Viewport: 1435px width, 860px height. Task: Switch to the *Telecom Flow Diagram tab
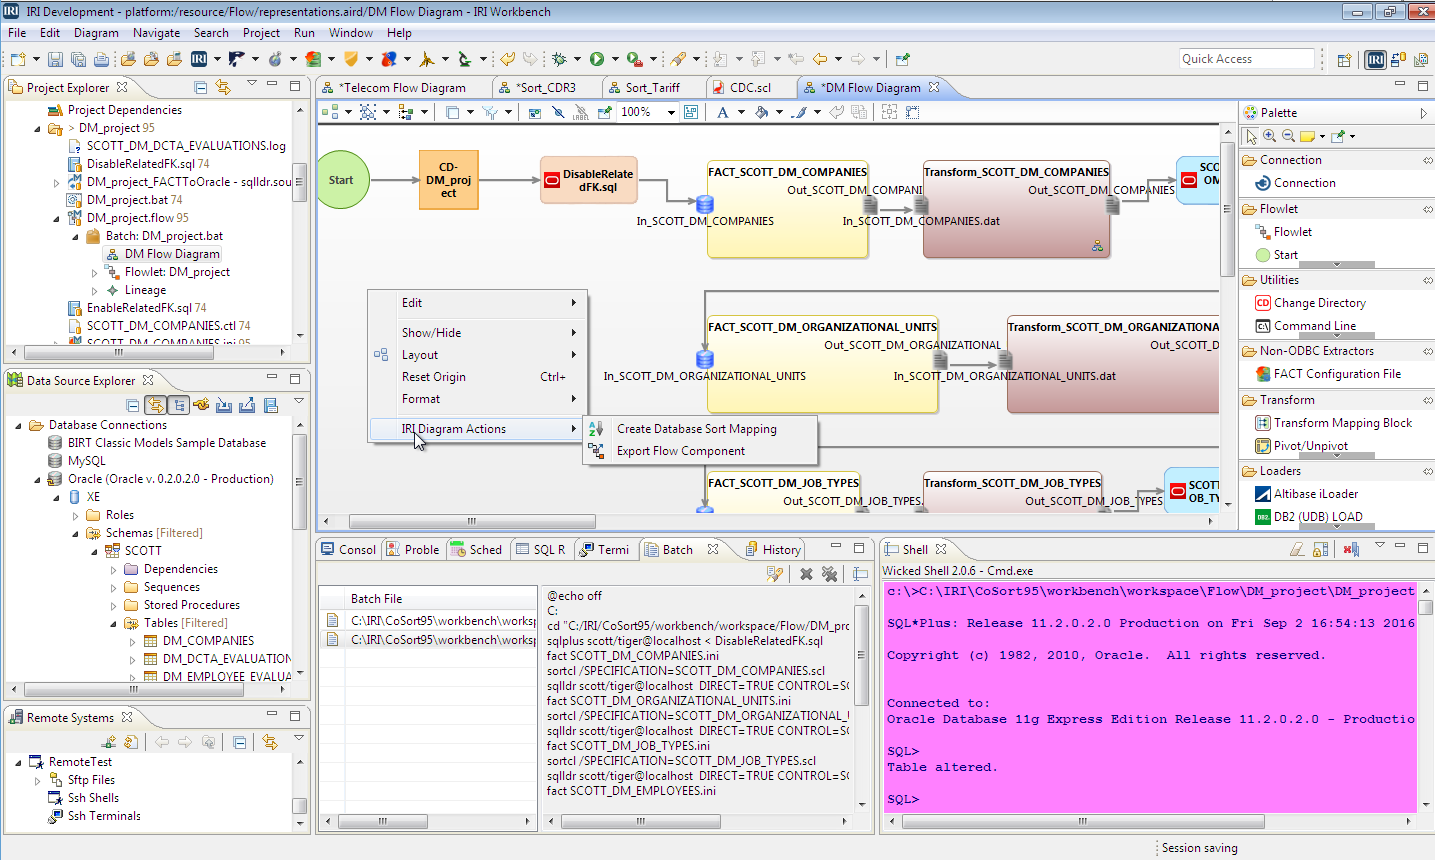click(402, 88)
